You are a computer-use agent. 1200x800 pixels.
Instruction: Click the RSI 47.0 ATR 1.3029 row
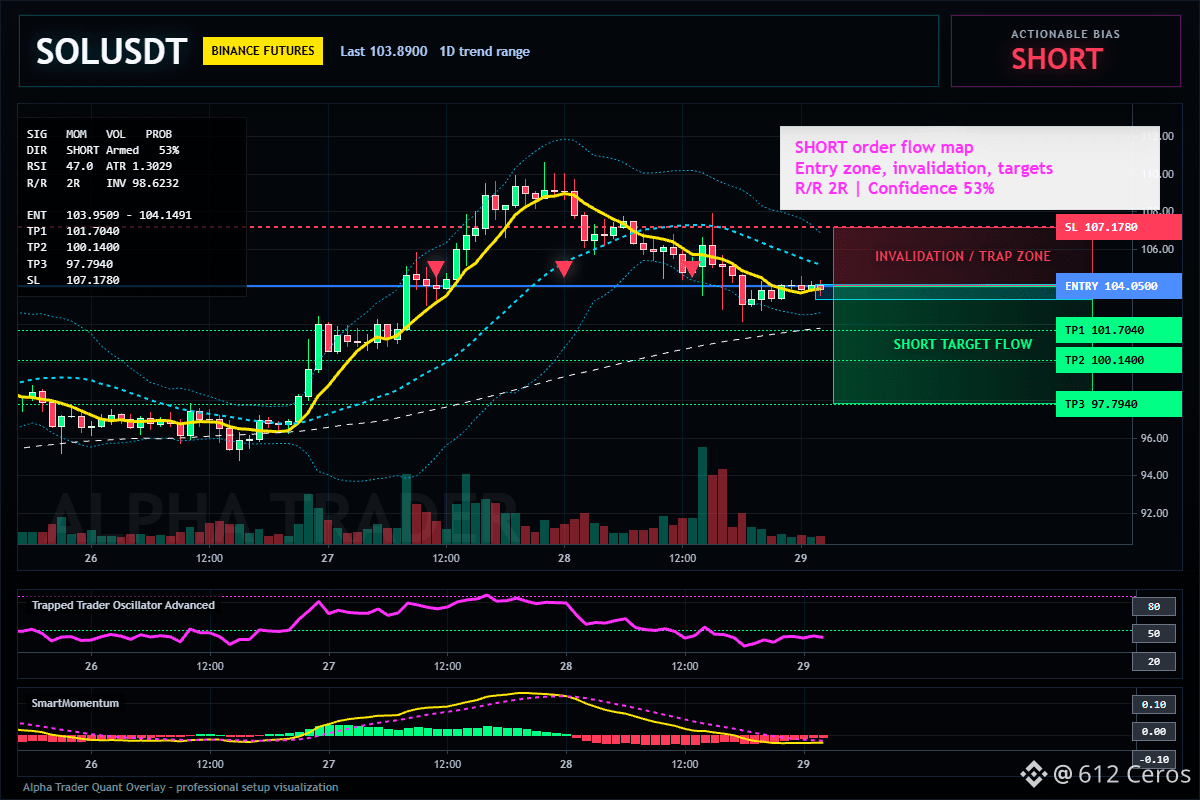pos(99,166)
